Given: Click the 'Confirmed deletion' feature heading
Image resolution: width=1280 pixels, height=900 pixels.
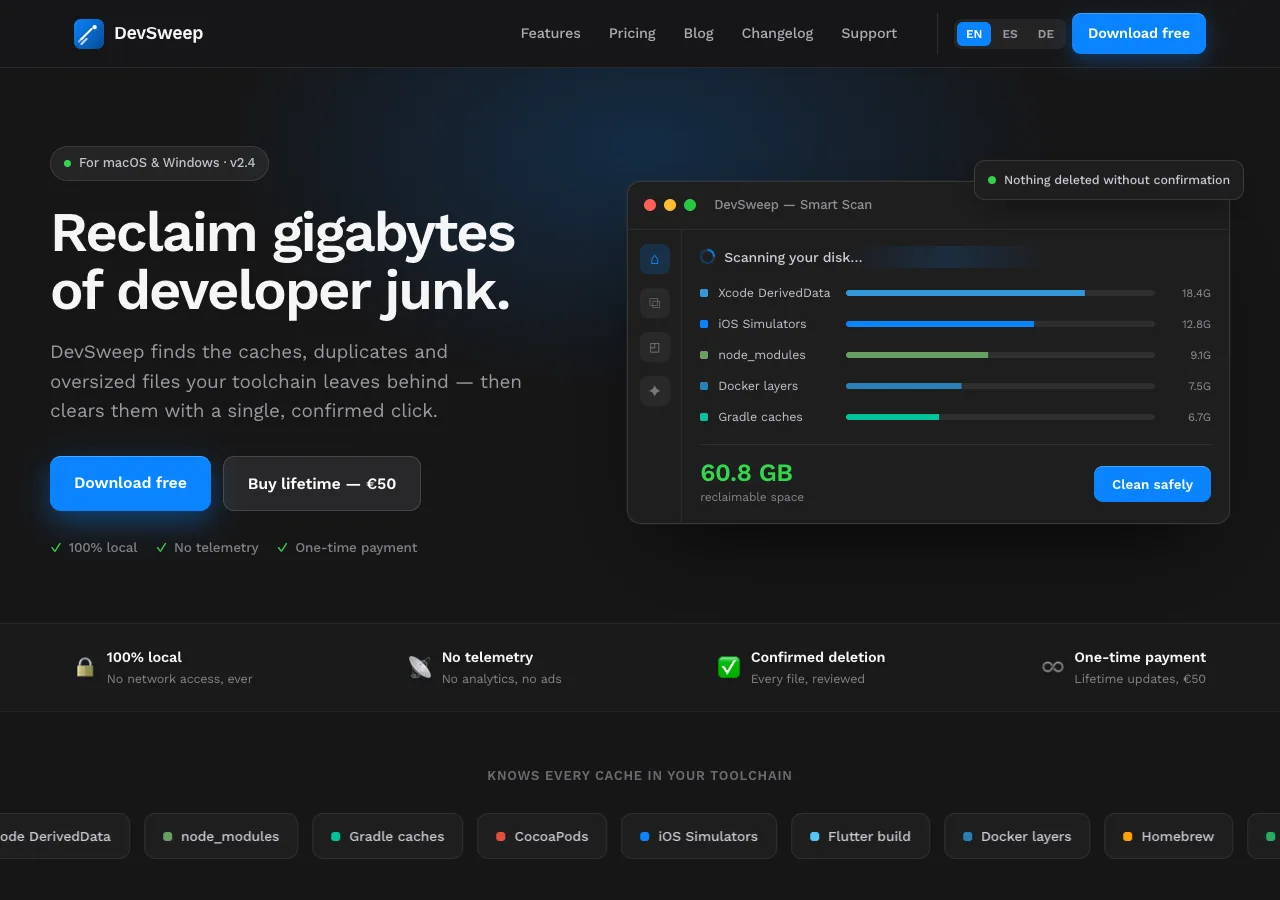Looking at the screenshot, I should tap(818, 657).
